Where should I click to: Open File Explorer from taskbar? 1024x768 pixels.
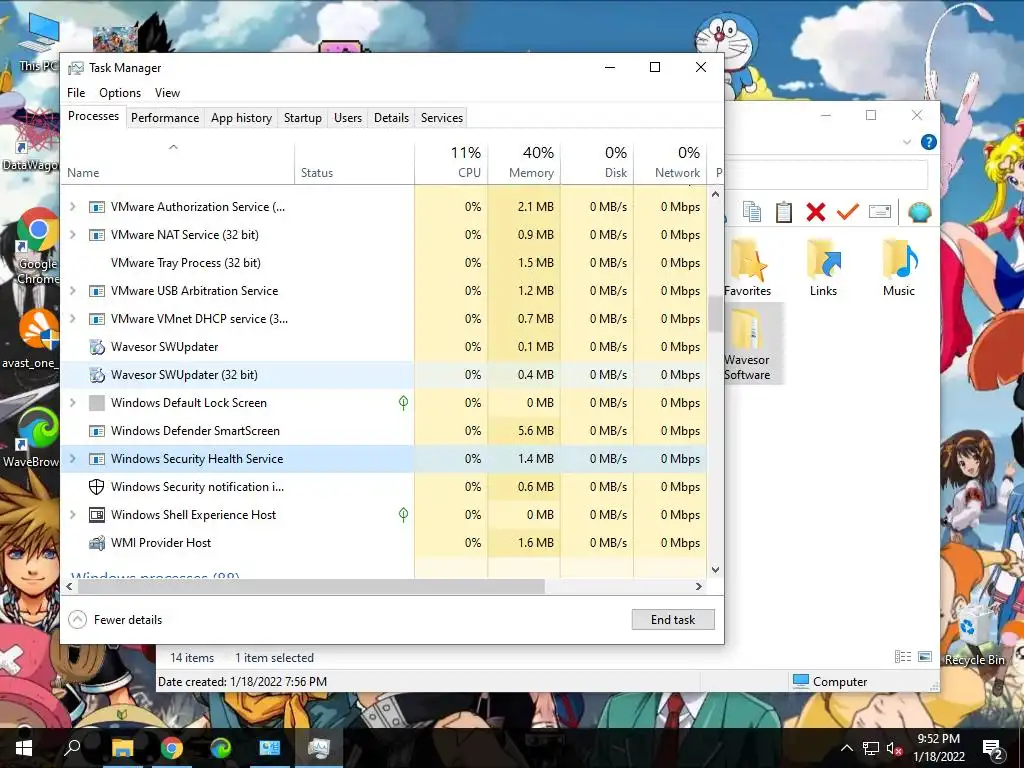(122, 748)
